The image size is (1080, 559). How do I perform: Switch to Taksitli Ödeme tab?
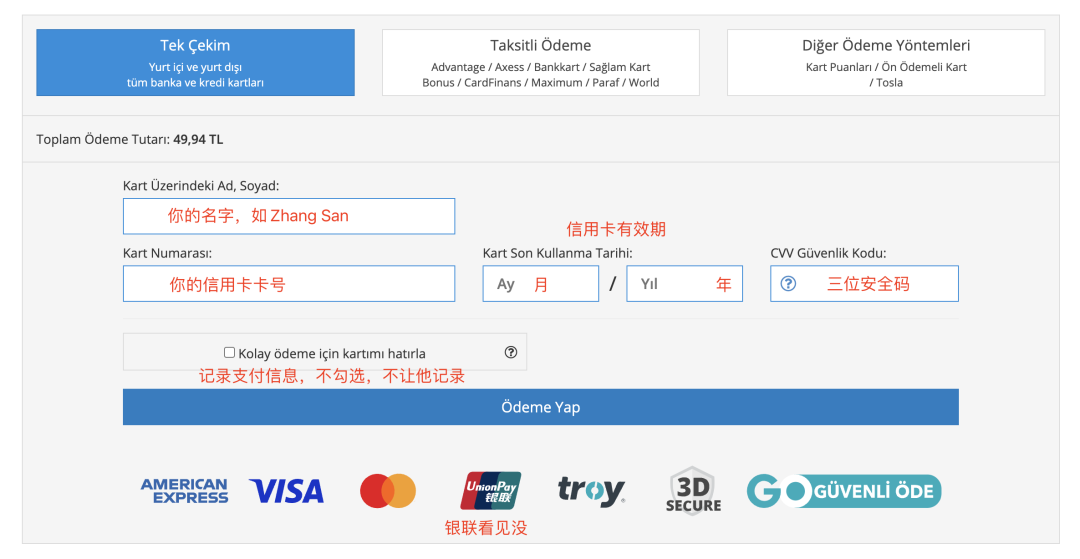tap(541, 63)
